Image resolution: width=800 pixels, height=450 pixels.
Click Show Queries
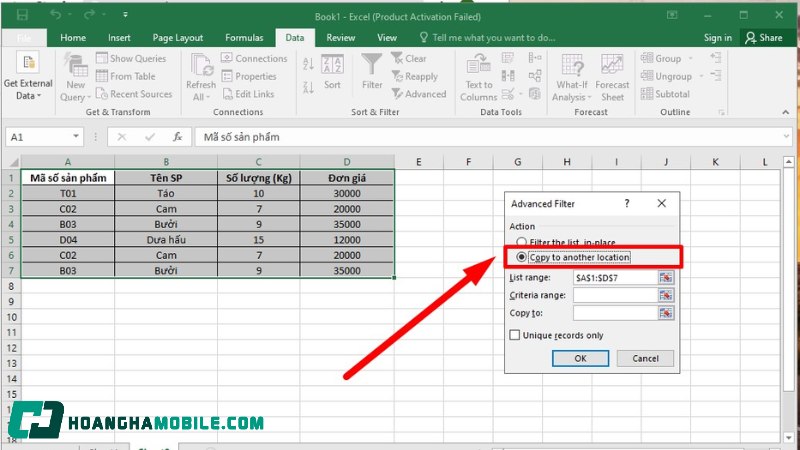(x=131, y=58)
